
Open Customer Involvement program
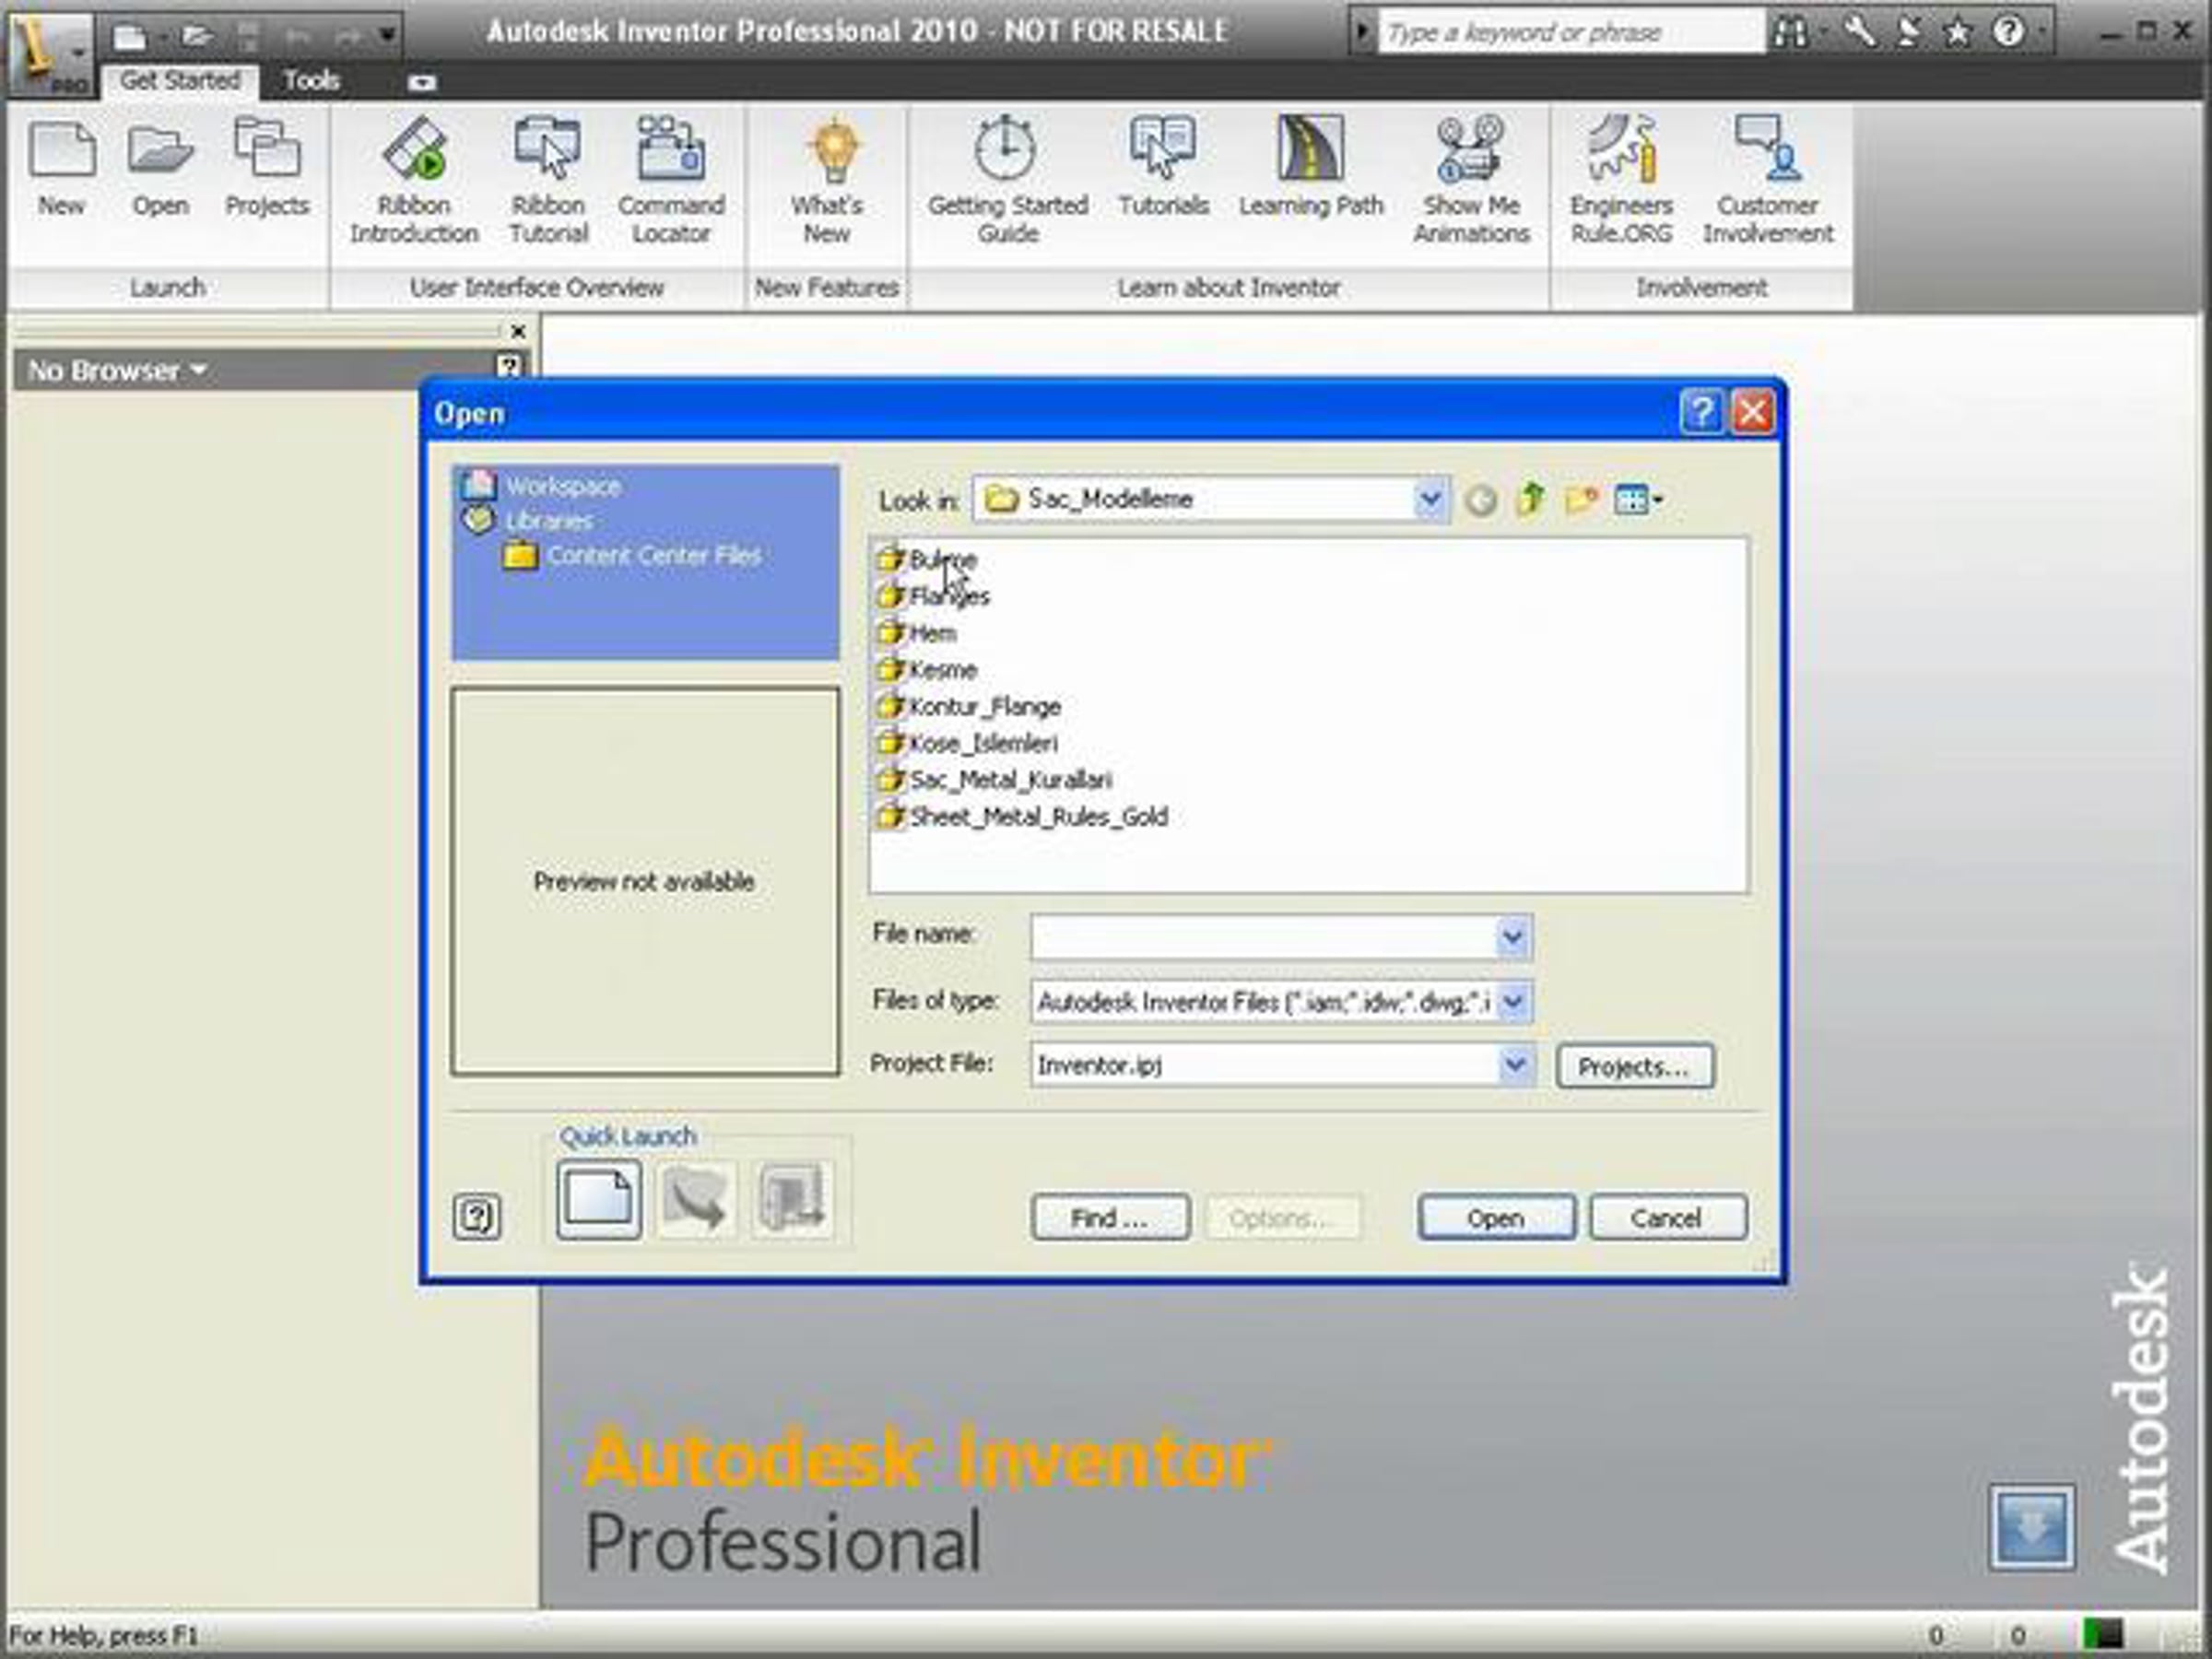click(x=1768, y=180)
